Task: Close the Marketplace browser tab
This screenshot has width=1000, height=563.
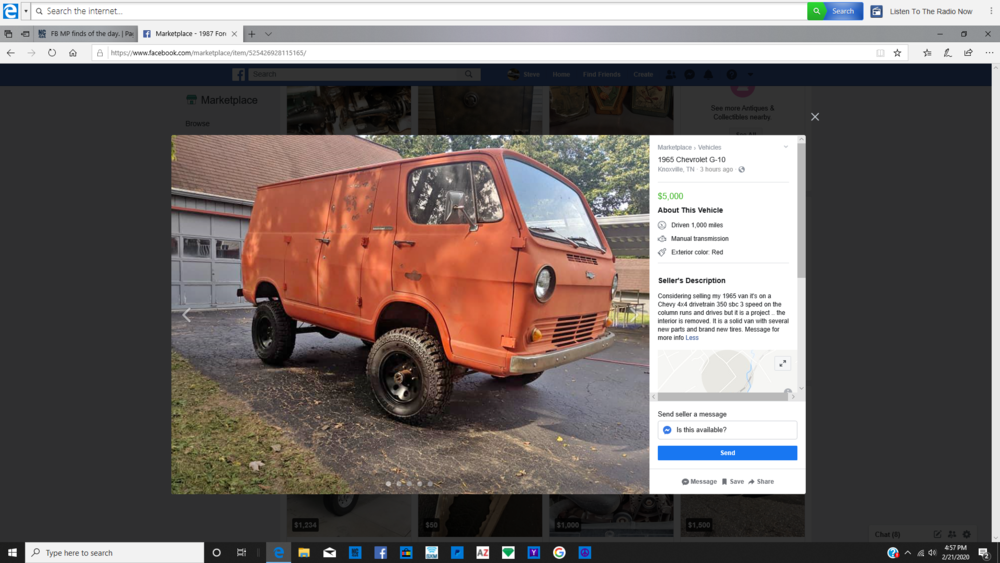Action: pyautogui.click(x=234, y=34)
